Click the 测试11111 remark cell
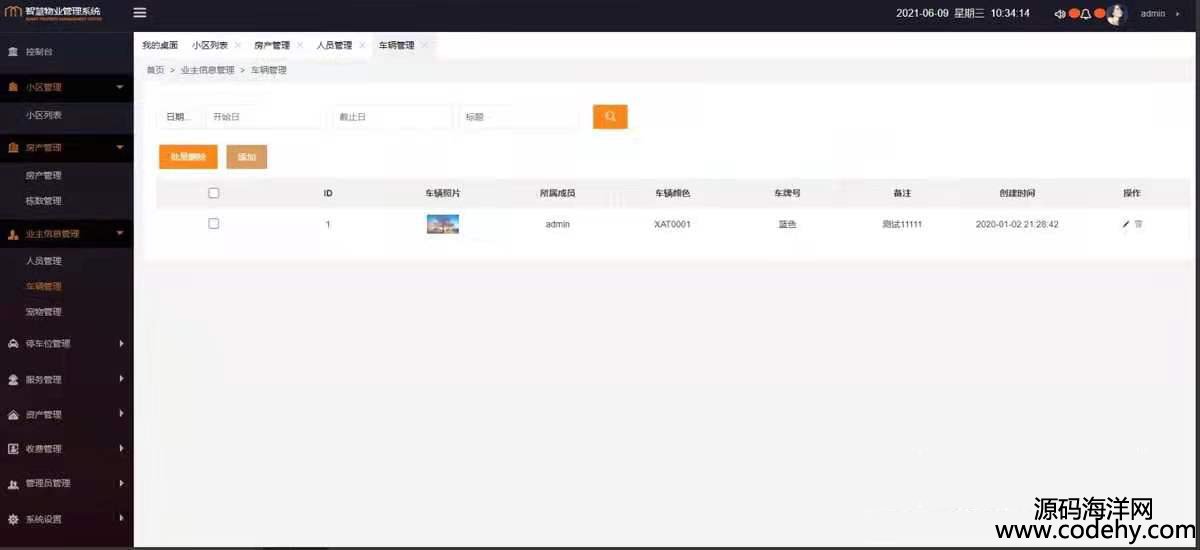Viewport: 1200px width, 550px height. 902,225
